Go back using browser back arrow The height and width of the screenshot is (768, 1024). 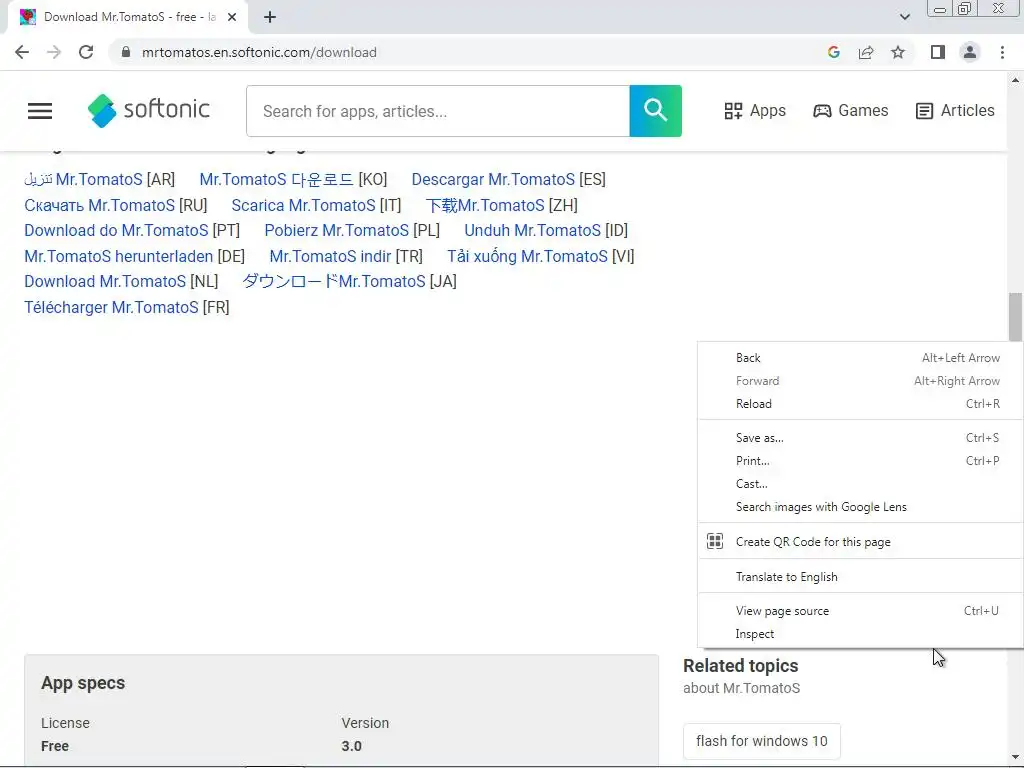click(22, 52)
